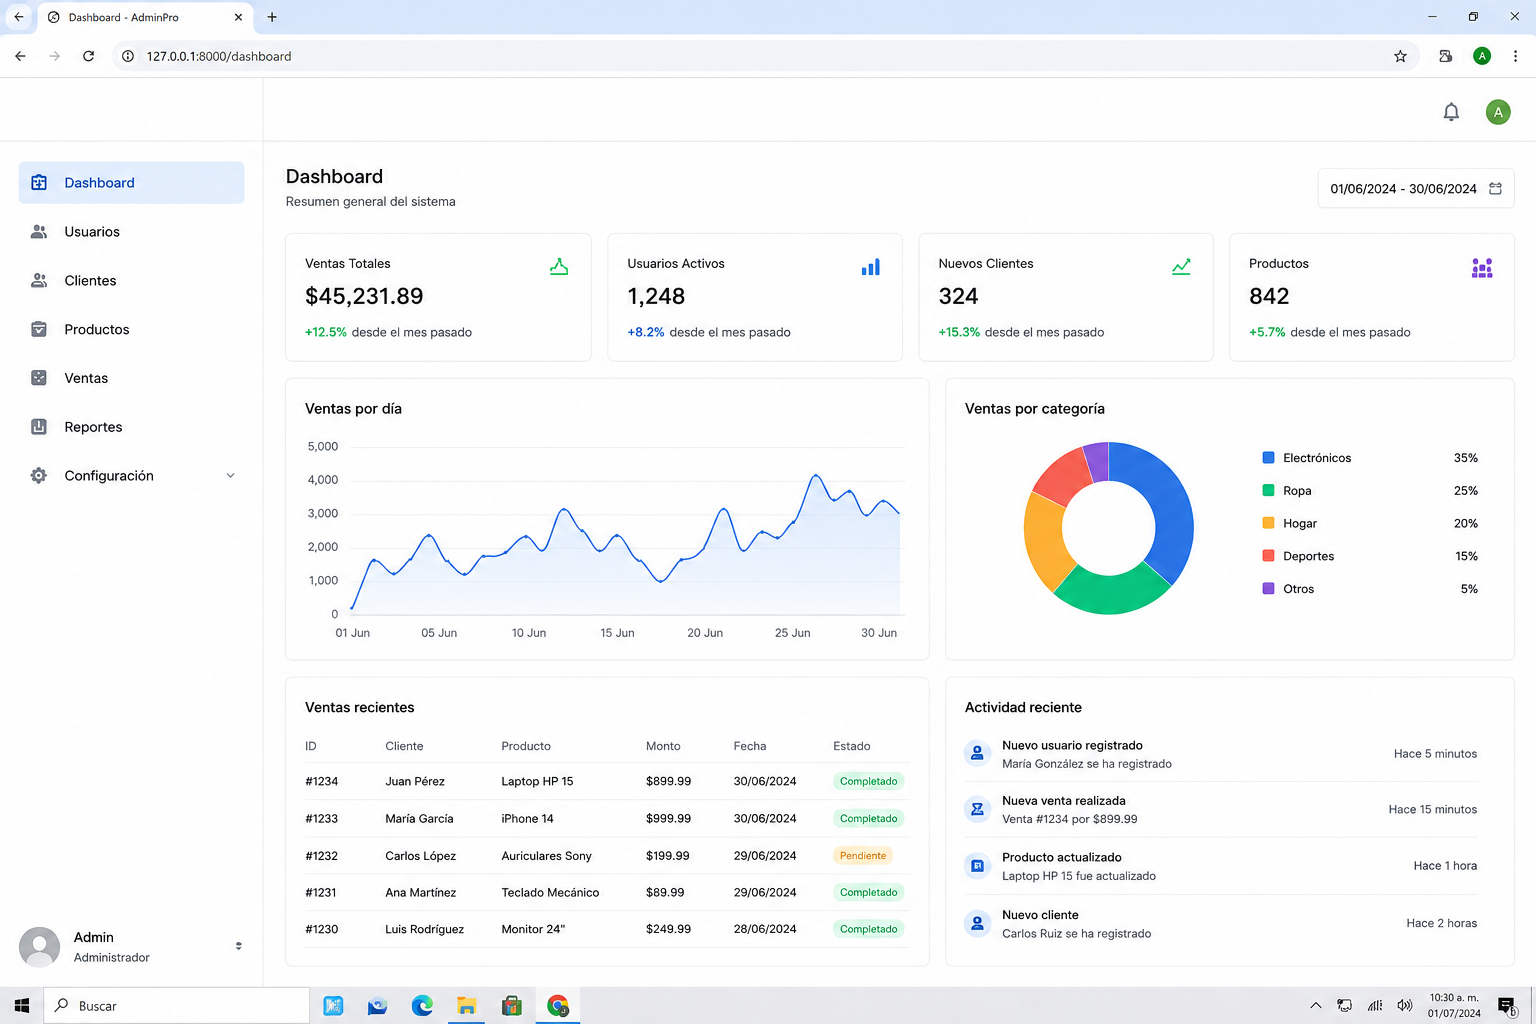
Task: Click the taskbar clock showing 10:30 a. m.
Action: (1454, 1005)
